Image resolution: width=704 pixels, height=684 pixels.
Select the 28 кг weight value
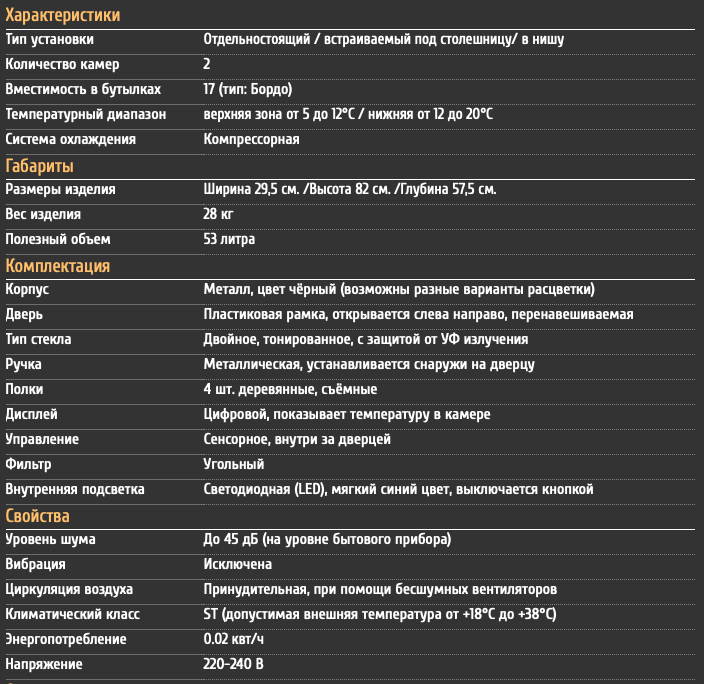pyautogui.click(x=218, y=214)
